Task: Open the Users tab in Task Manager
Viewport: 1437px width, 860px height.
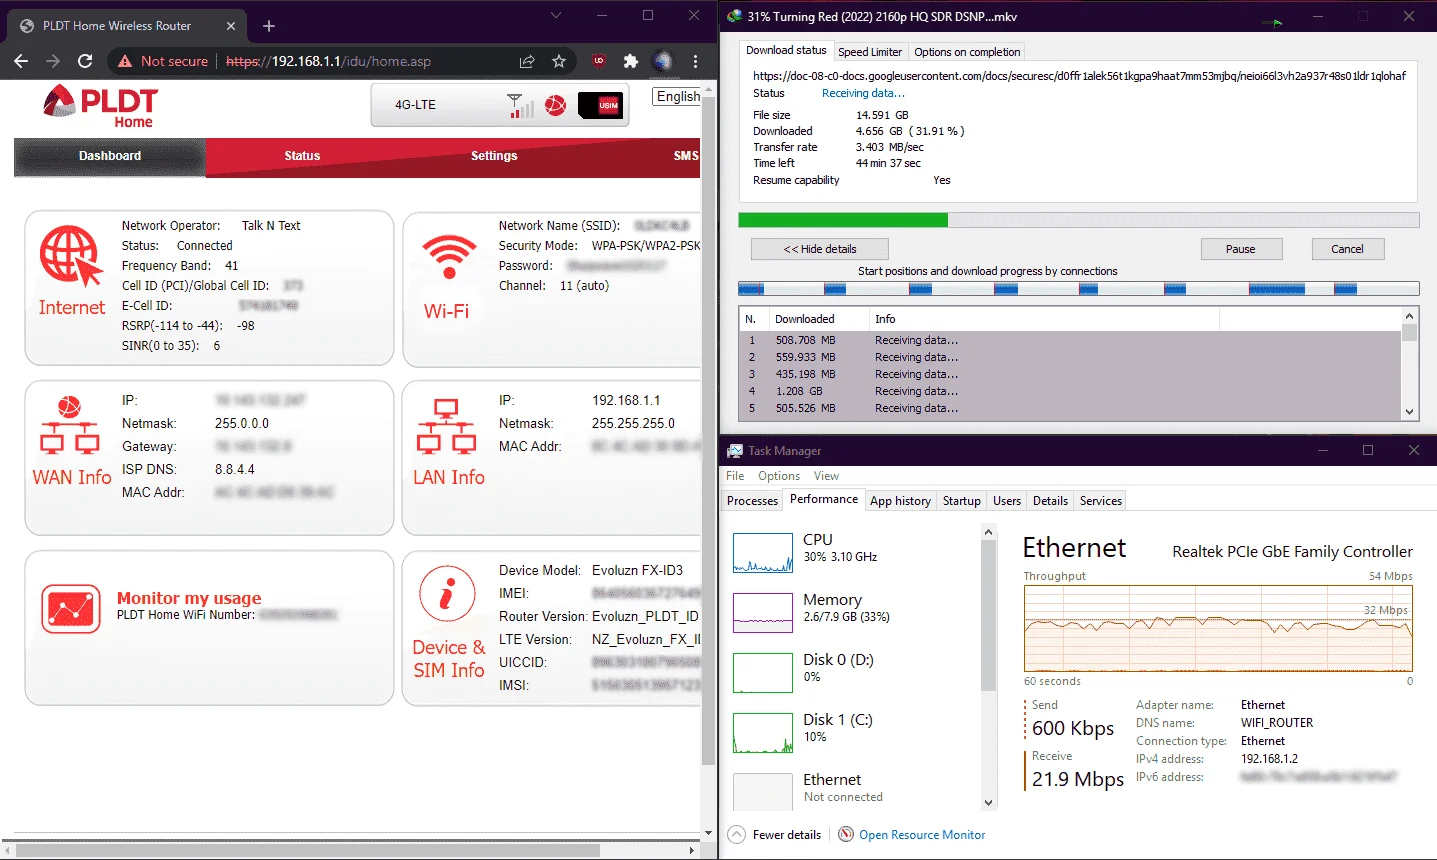Action: click(x=1007, y=501)
